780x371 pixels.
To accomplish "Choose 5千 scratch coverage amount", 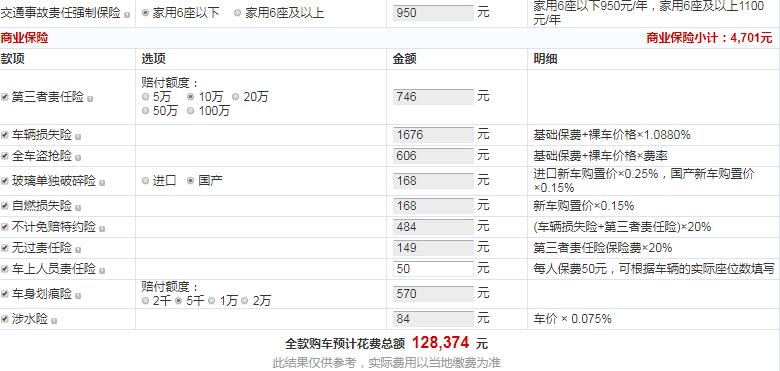I will coord(179,300).
